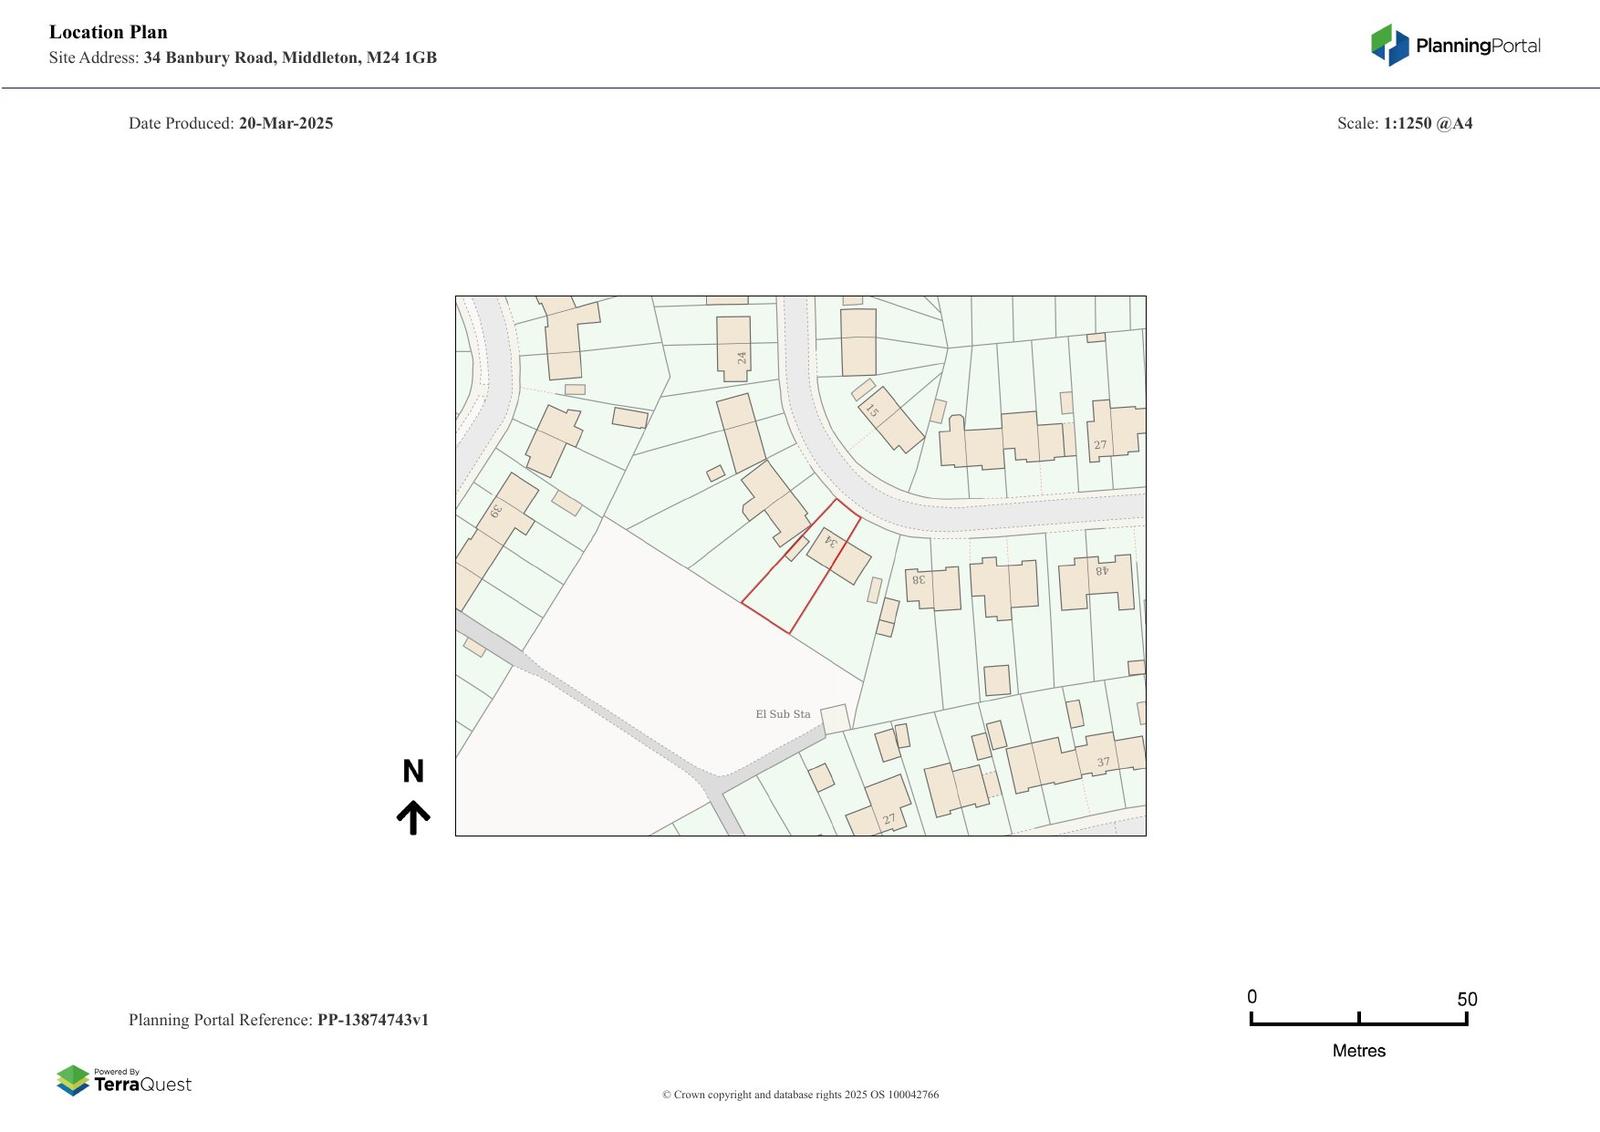Click the reference PP-13874743v1
The height and width of the screenshot is (1132, 1600).
point(372,1020)
